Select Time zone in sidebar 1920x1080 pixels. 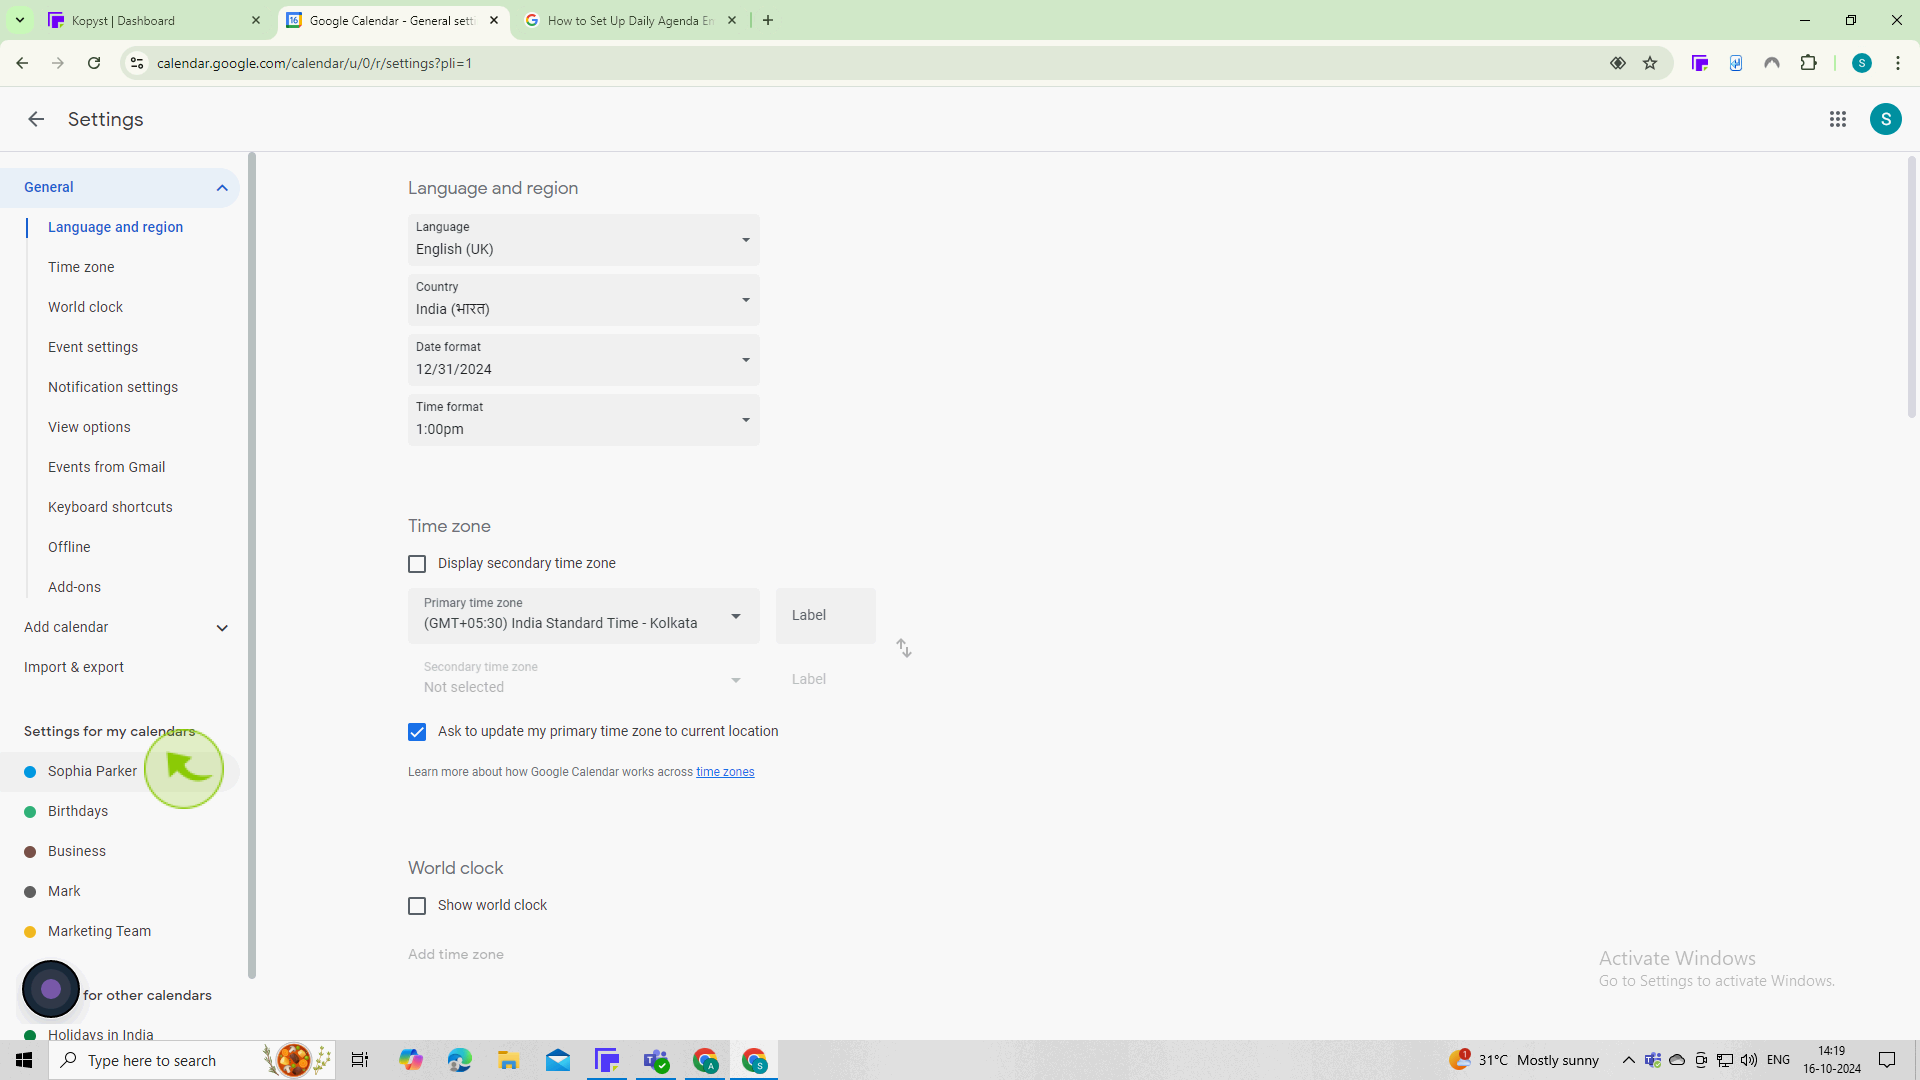click(x=81, y=267)
